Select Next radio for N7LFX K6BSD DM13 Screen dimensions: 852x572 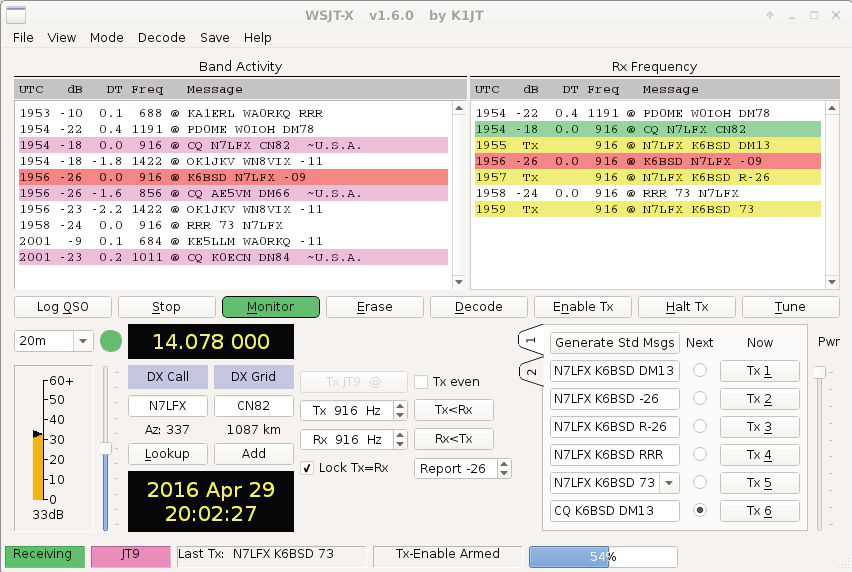[700, 370]
